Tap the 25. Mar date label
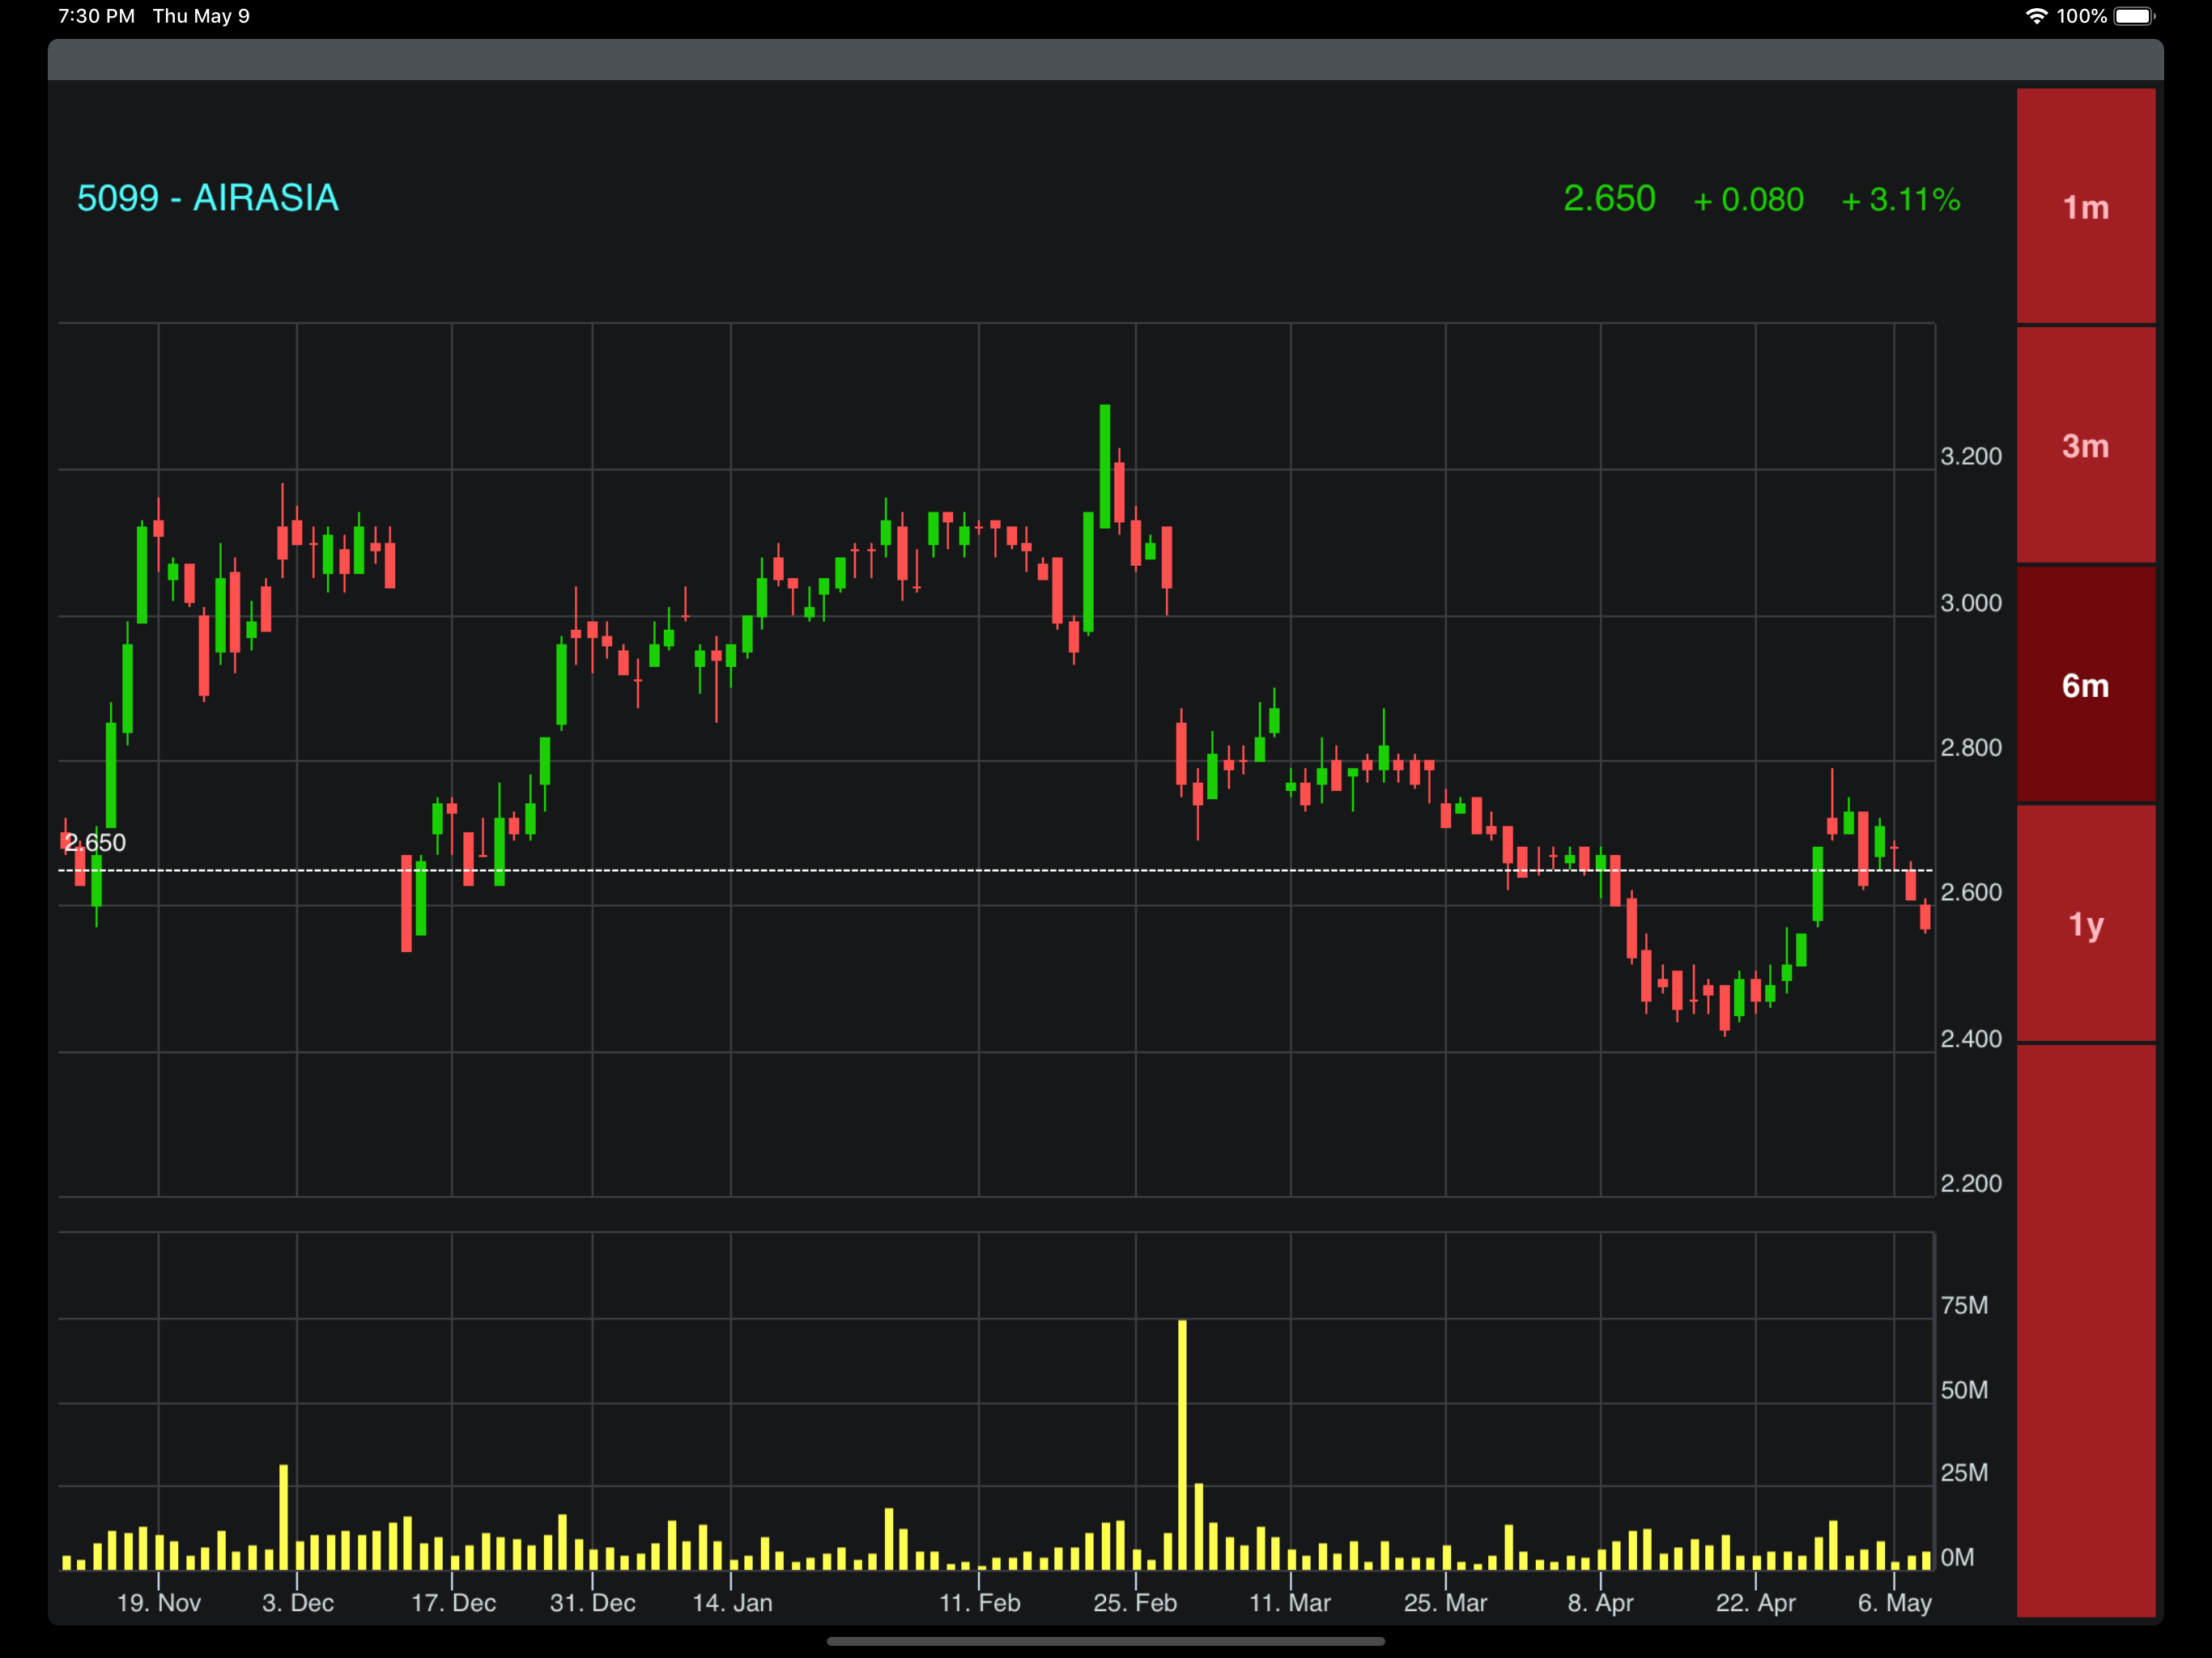The image size is (2212, 1658). pyautogui.click(x=1445, y=1602)
